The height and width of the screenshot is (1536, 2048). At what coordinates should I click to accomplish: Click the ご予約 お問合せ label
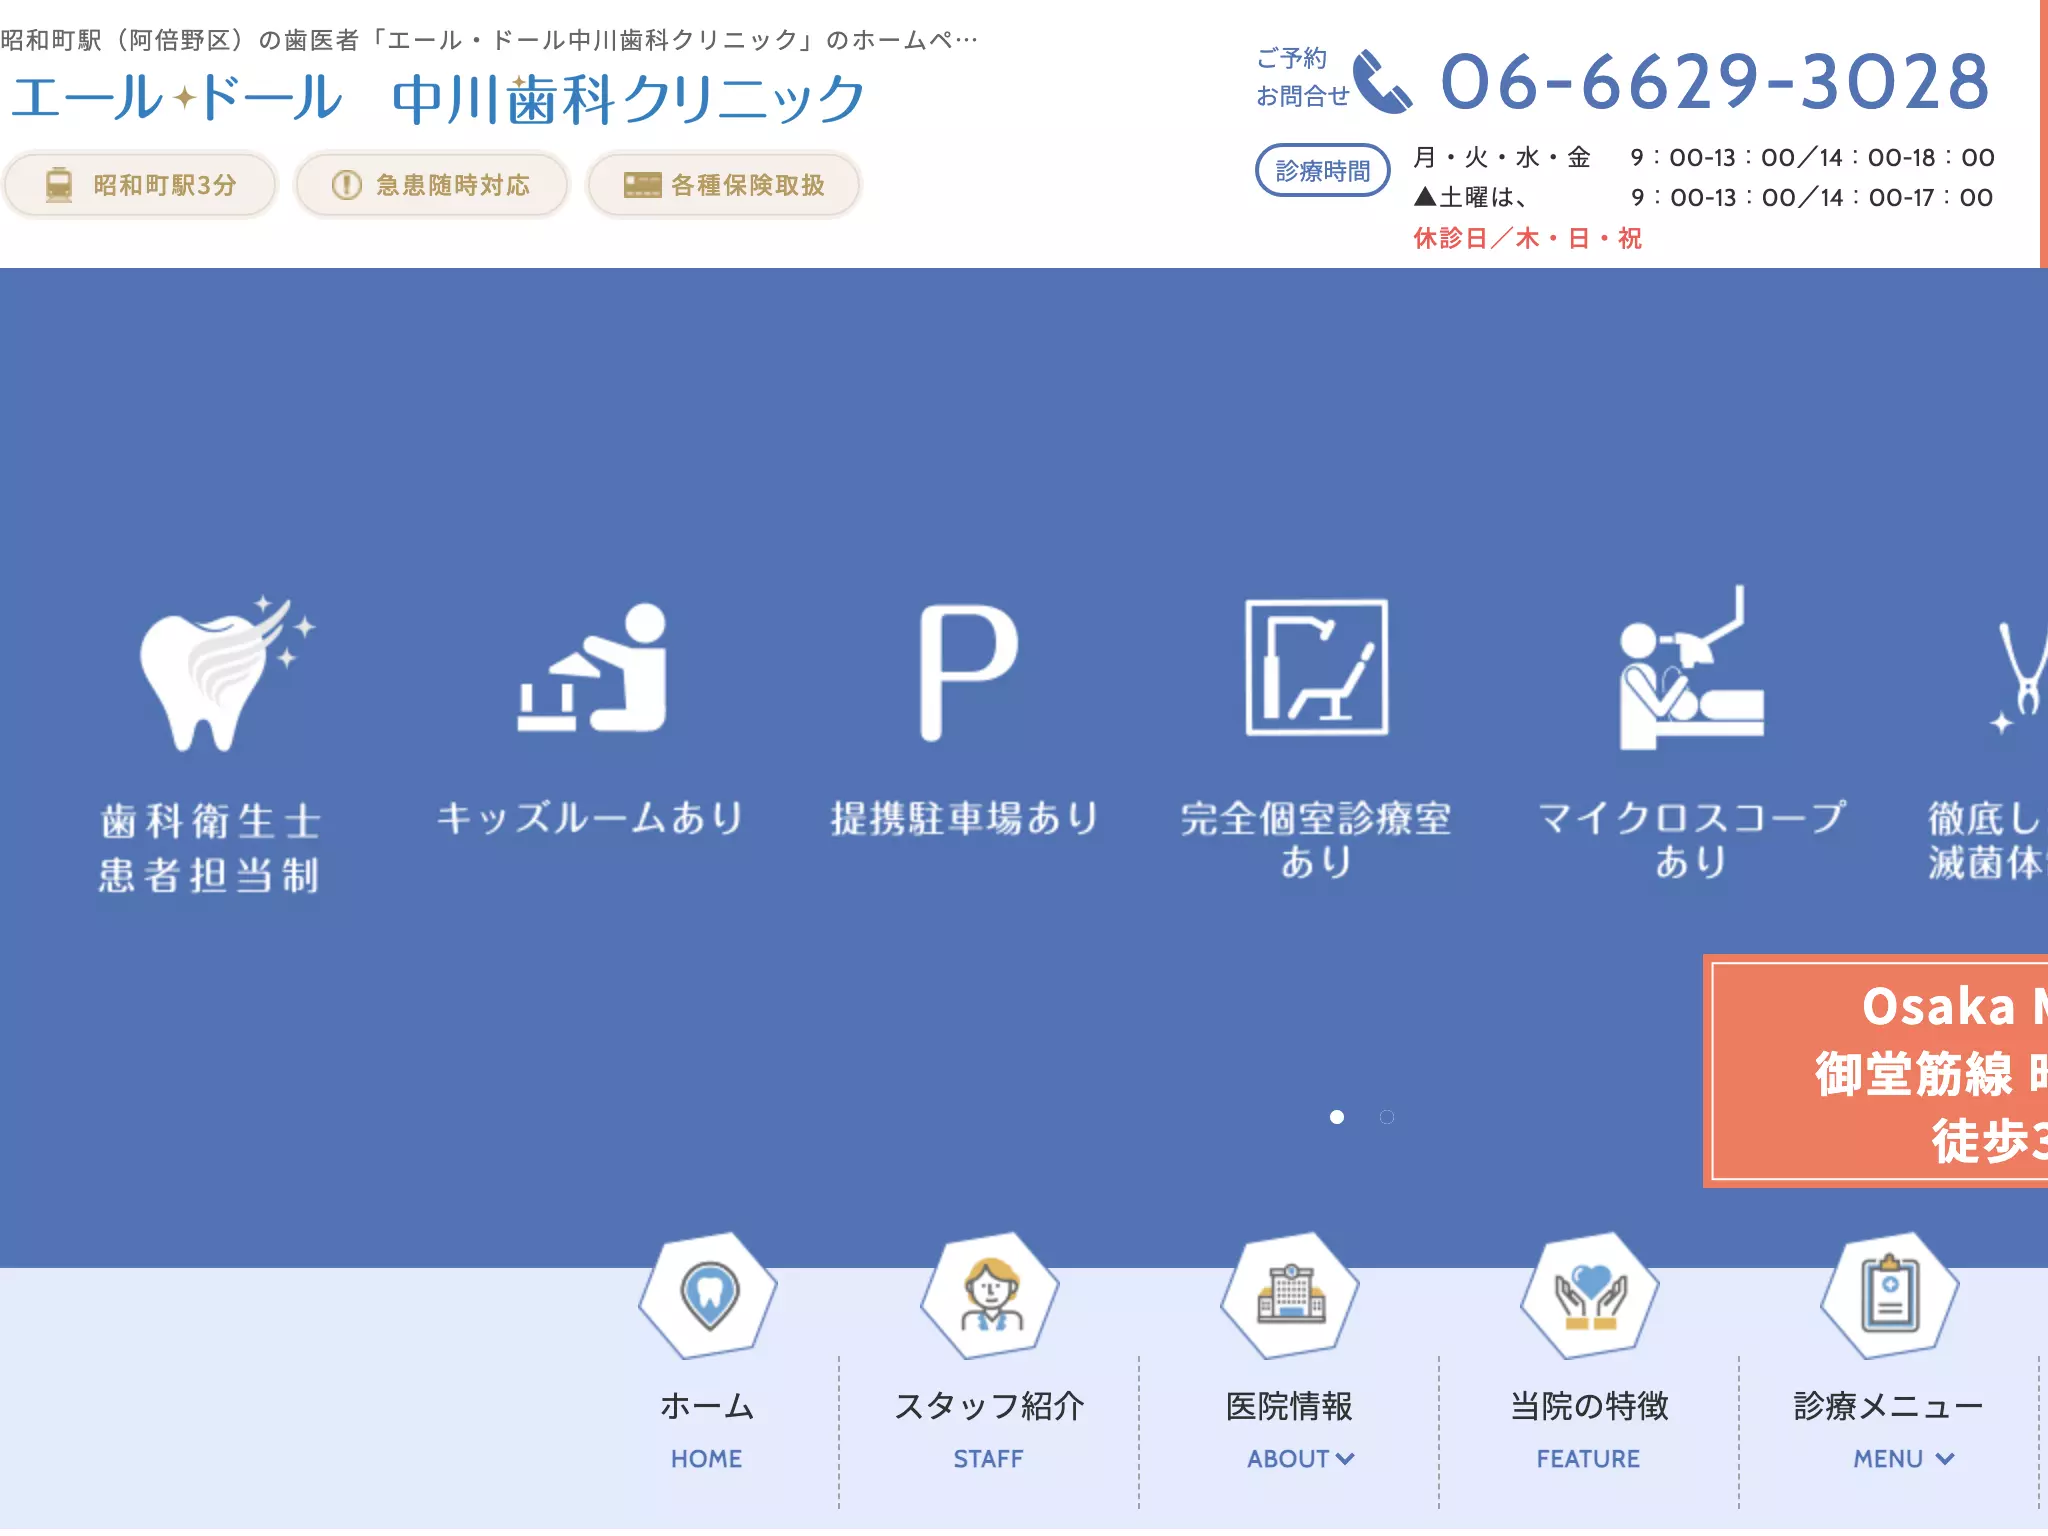[1301, 77]
